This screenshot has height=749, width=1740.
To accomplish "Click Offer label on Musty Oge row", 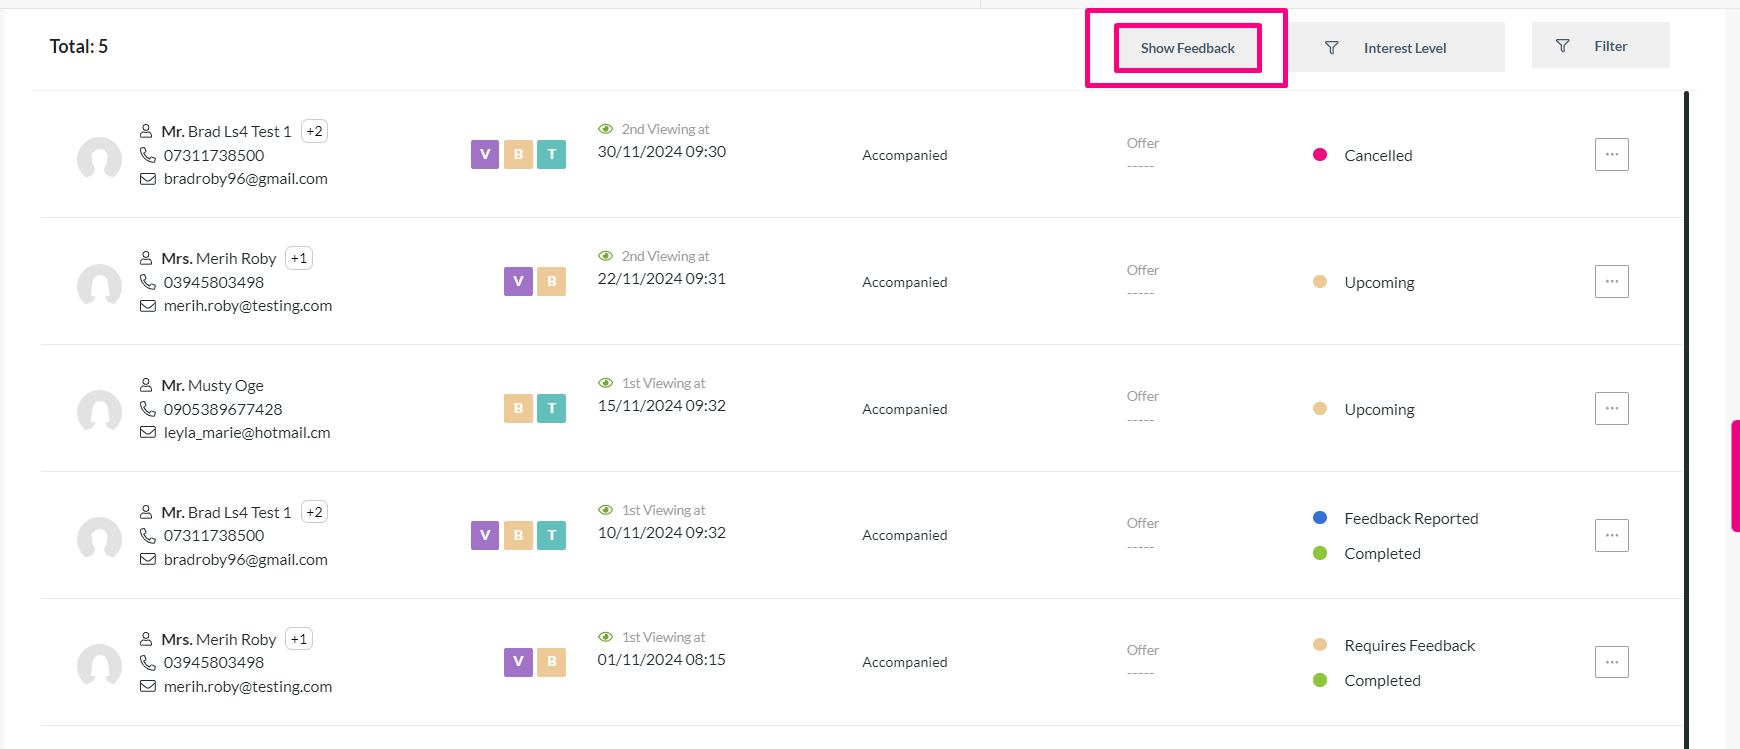I will point(1143,396).
